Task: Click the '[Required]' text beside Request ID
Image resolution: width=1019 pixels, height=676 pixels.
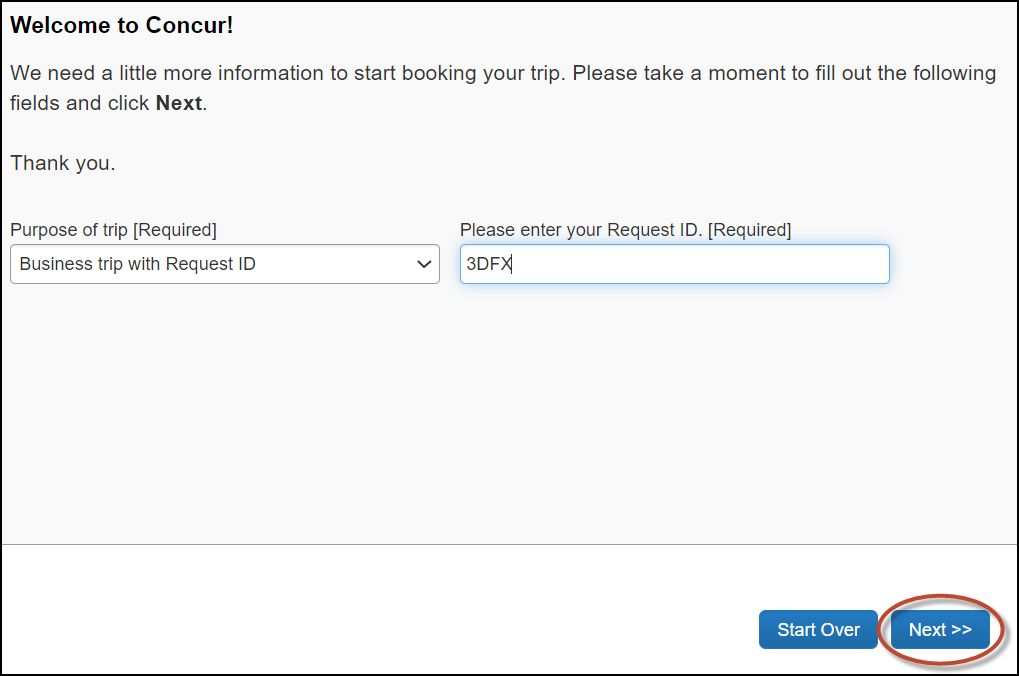Action: 749,230
